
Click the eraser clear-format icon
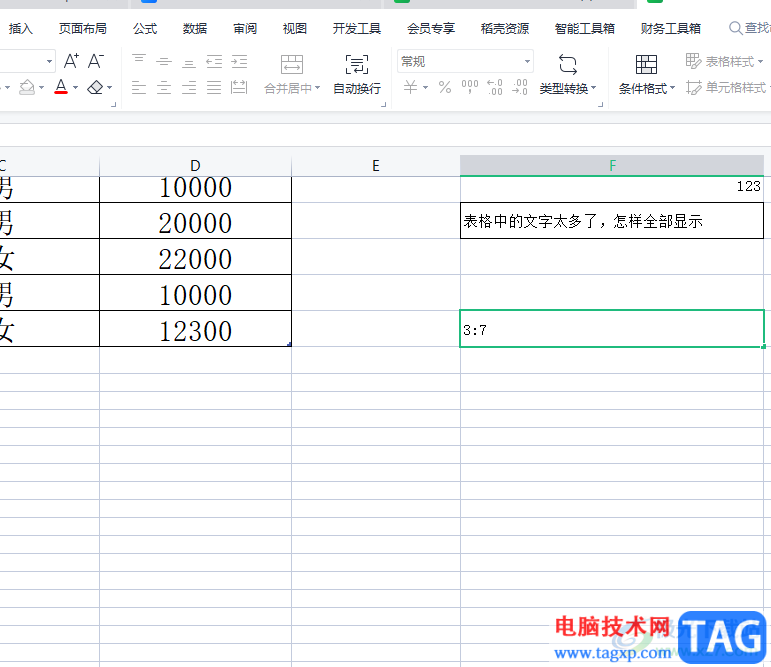pyautogui.click(x=95, y=88)
